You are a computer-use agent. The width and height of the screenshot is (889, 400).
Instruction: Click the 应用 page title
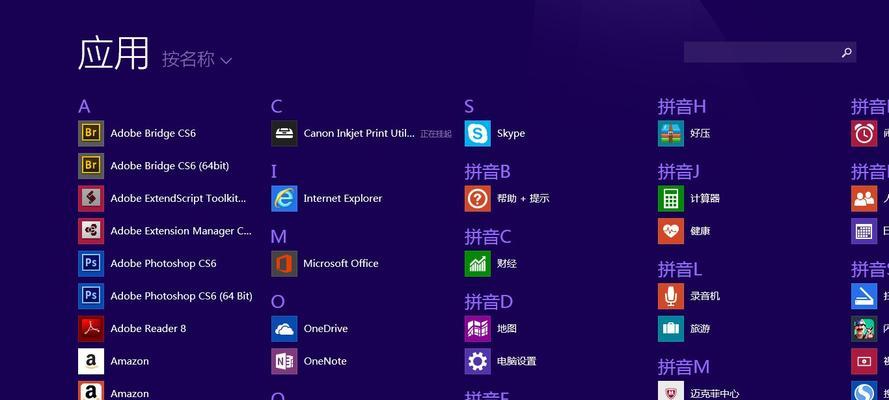tap(113, 53)
